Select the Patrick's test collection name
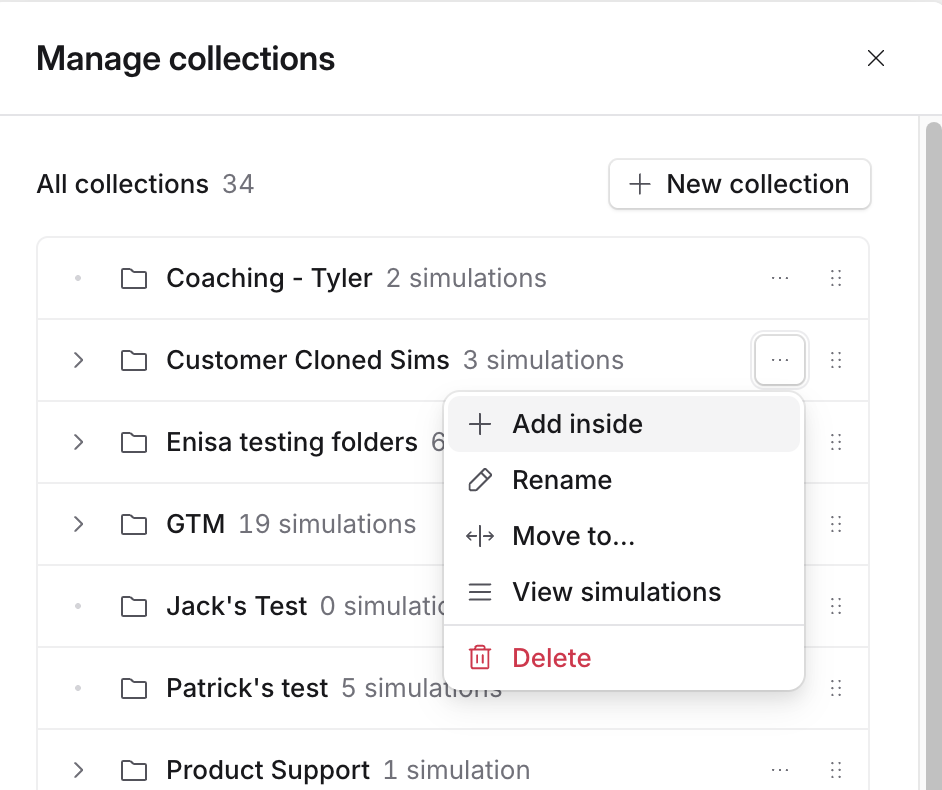942x790 pixels. (247, 688)
